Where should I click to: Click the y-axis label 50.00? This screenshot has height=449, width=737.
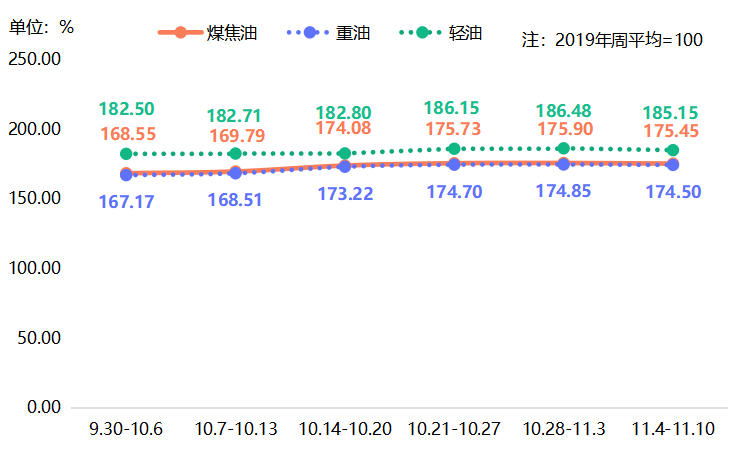click(x=39, y=338)
